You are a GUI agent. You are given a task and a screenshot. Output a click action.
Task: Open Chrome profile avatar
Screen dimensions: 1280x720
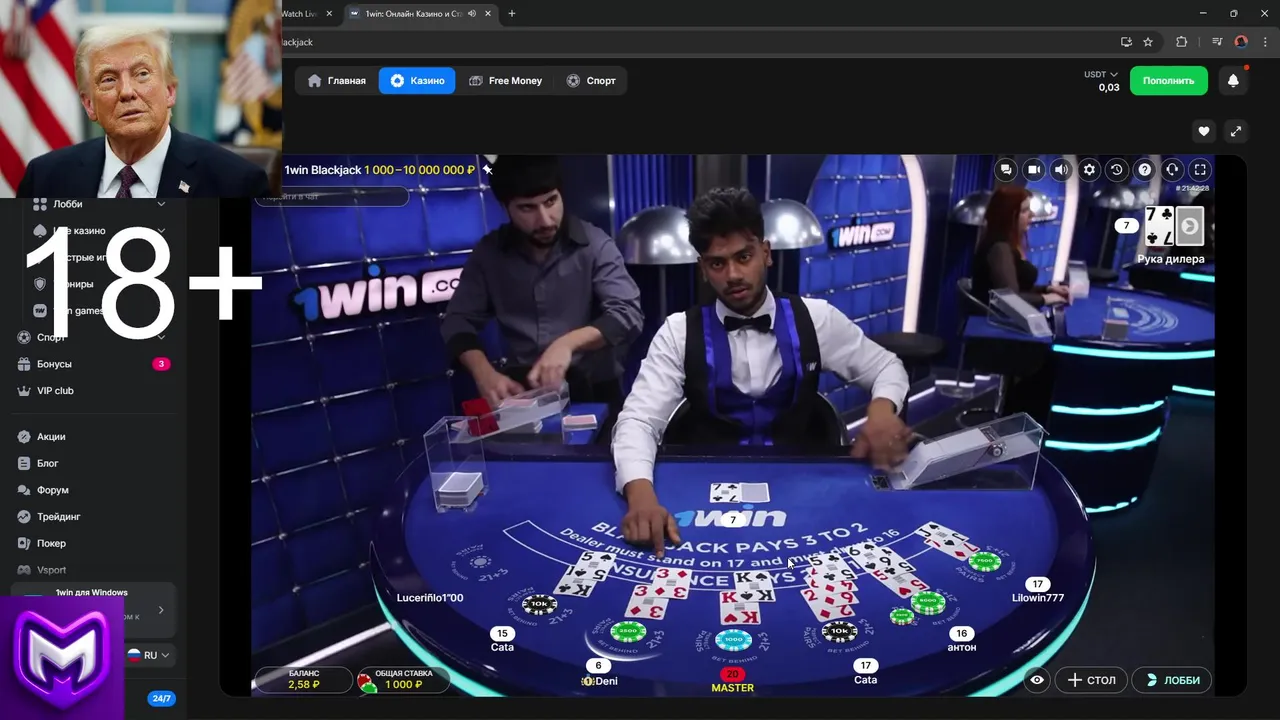click(x=1241, y=42)
